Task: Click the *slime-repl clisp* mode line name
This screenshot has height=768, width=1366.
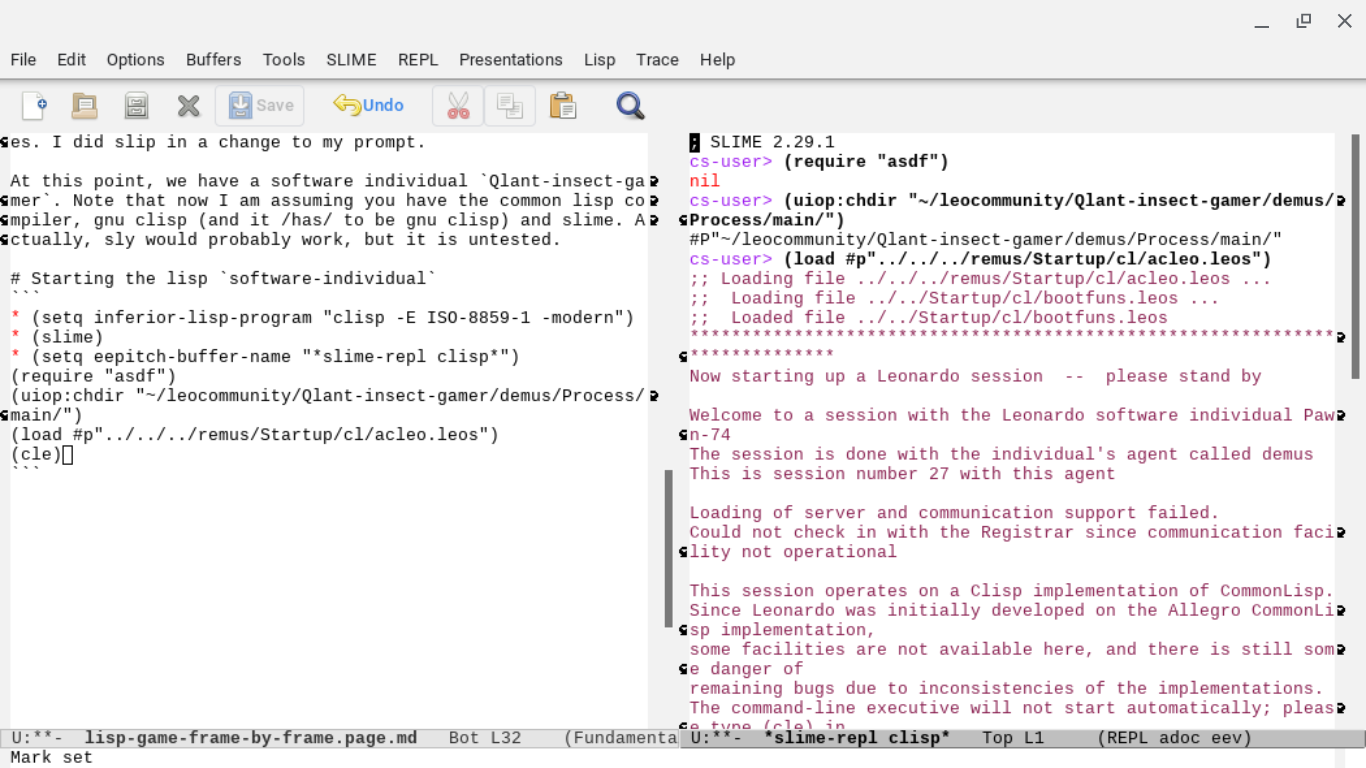Action: click(857, 738)
